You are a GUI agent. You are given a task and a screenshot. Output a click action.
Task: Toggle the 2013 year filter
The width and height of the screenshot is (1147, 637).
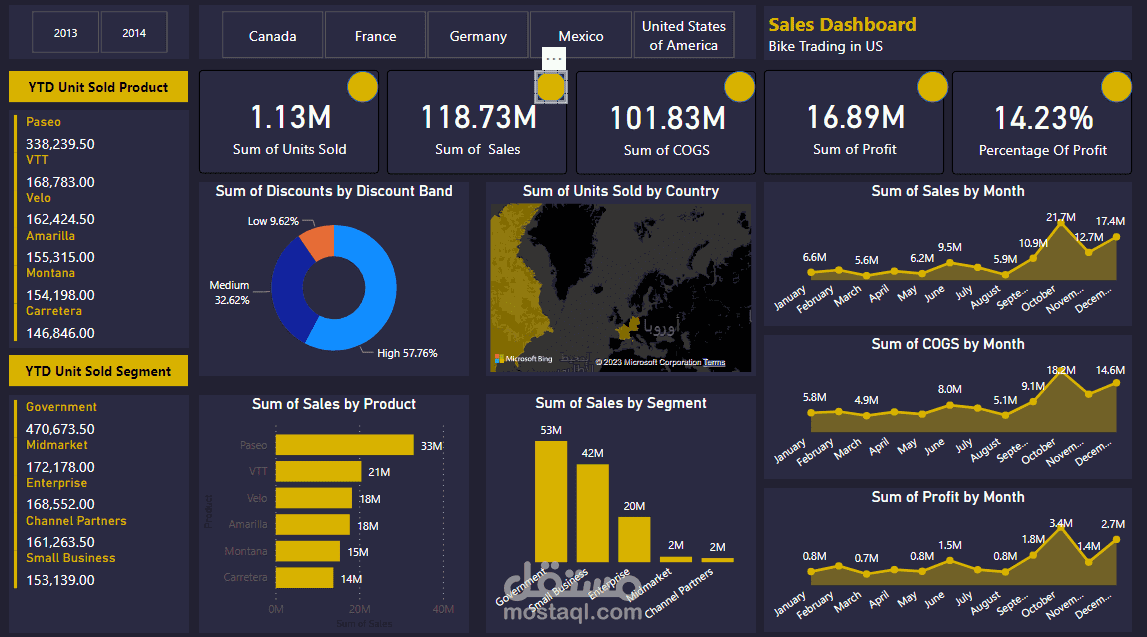[x=65, y=31]
